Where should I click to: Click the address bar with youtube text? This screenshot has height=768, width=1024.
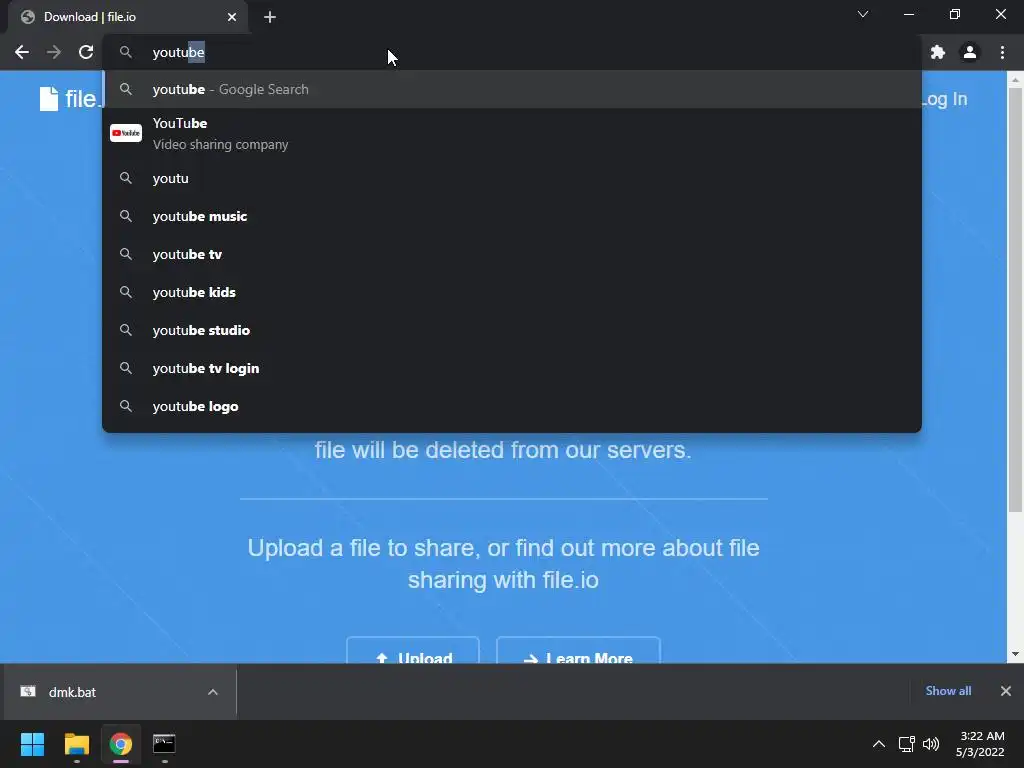tap(513, 52)
